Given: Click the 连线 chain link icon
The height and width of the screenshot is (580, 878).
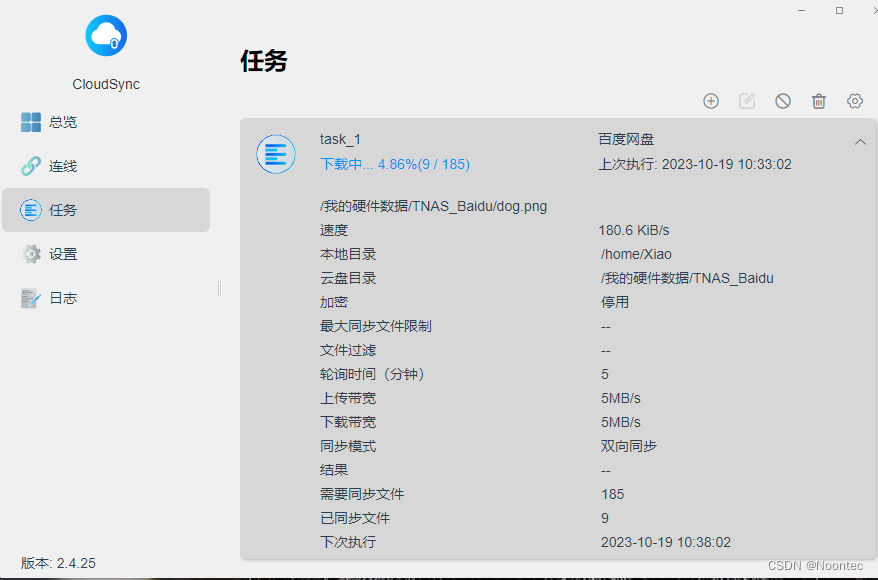Looking at the screenshot, I should coord(31,166).
